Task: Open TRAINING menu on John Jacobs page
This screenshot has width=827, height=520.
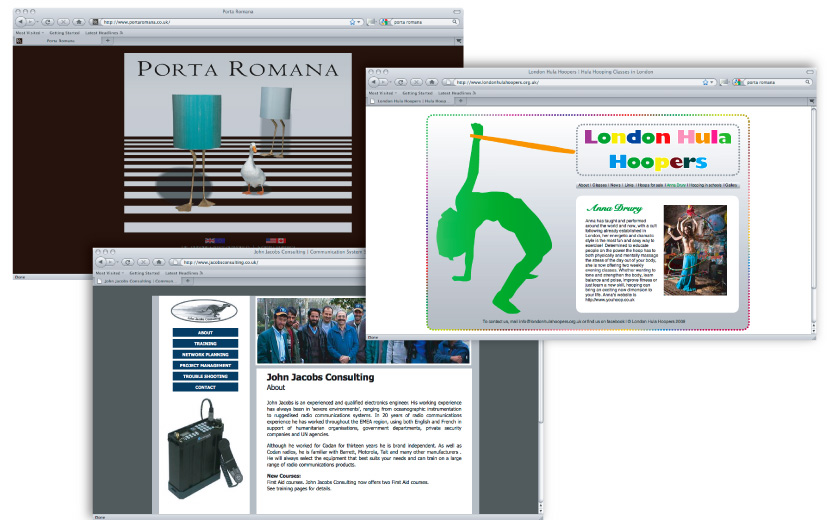Action: pos(205,343)
